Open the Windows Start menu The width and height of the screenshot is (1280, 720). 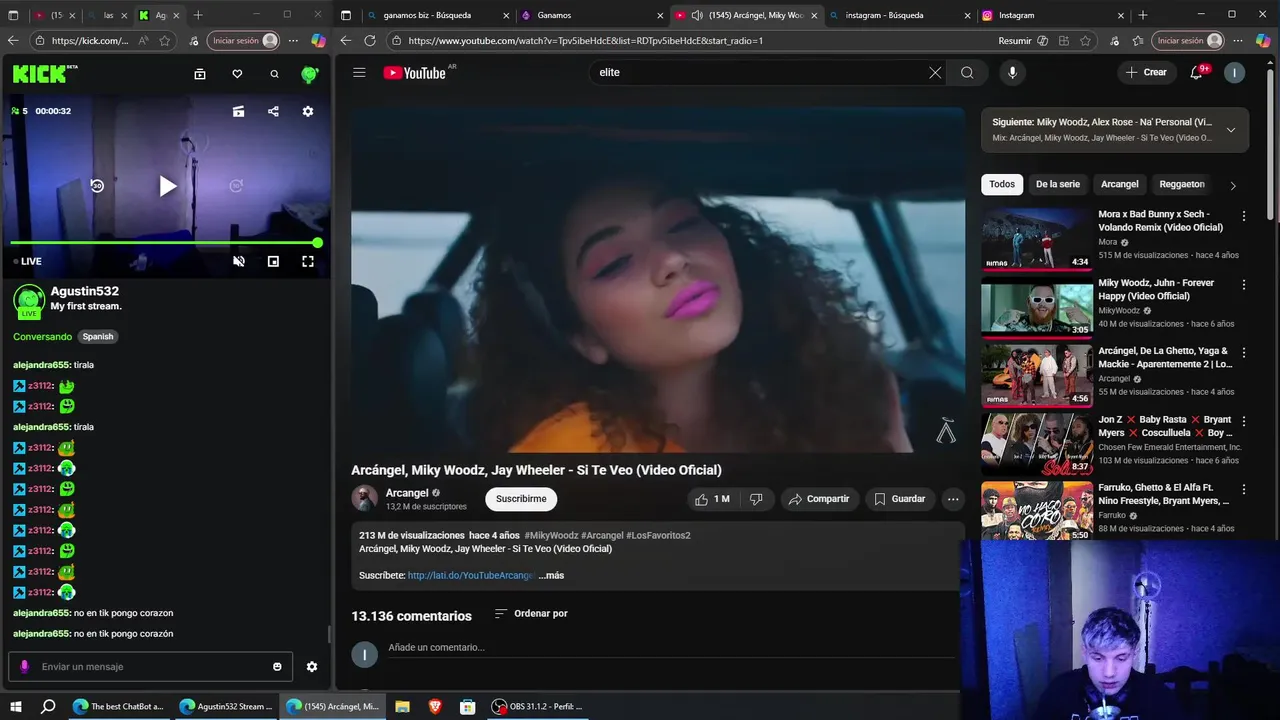[15, 706]
